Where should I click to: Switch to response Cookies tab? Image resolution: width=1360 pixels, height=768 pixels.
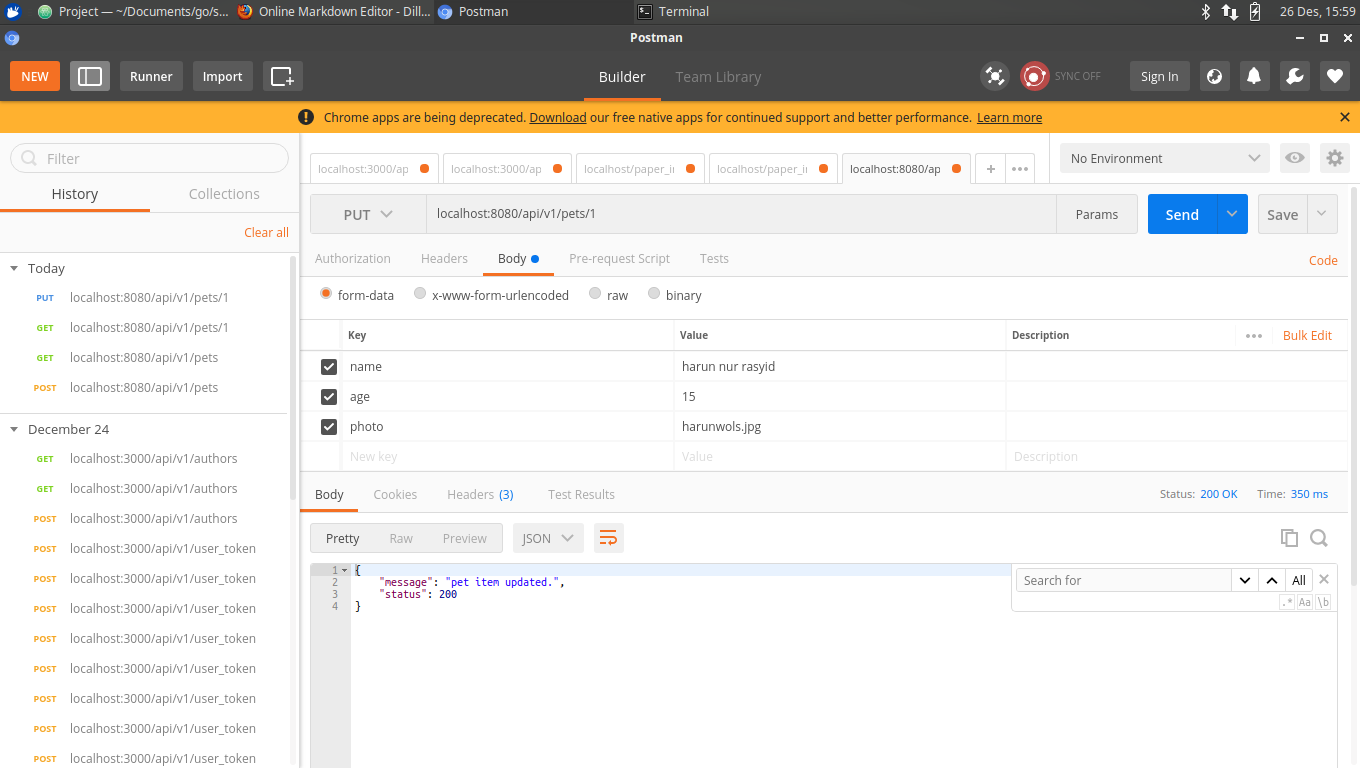tap(395, 494)
